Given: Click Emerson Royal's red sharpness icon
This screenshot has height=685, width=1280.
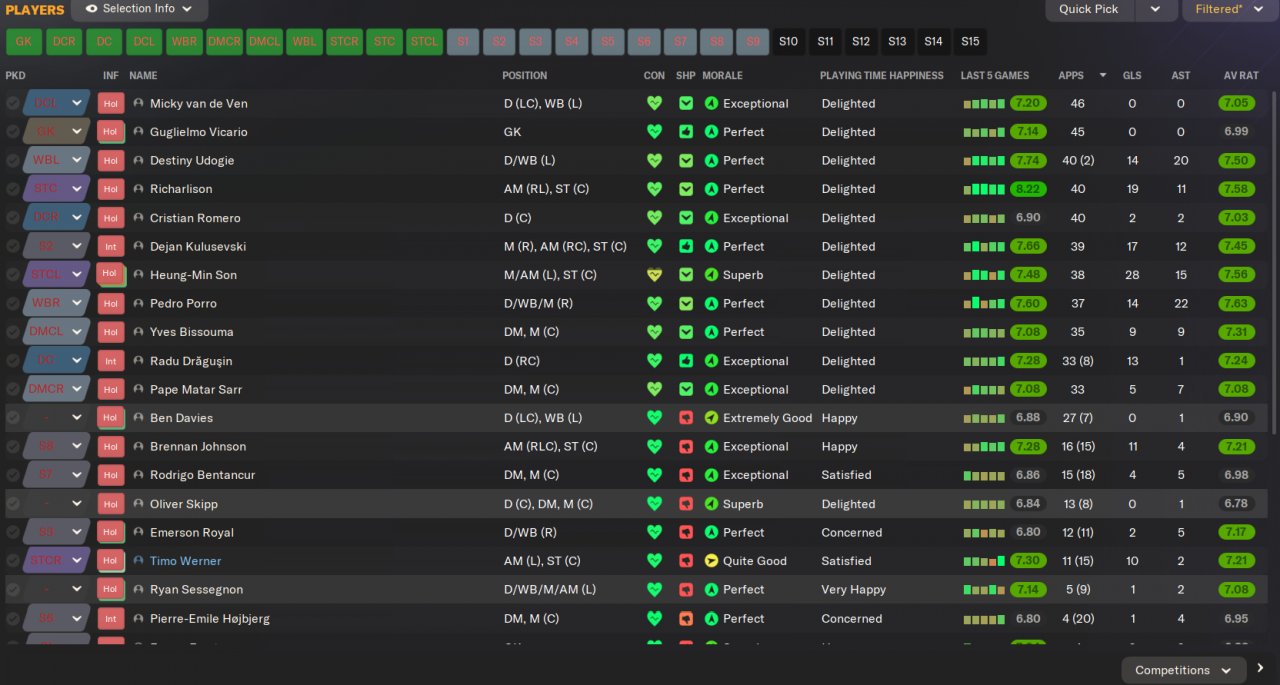Looking at the screenshot, I should click(686, 532).
